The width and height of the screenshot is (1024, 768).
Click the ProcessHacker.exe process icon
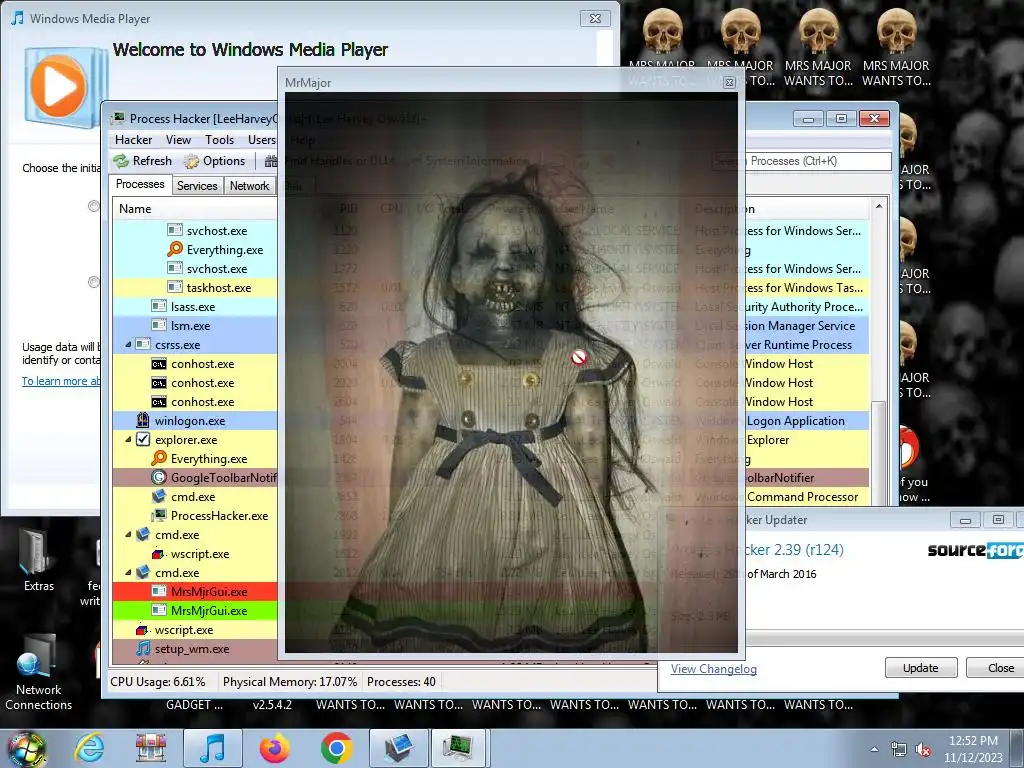(x=159, y=515)
